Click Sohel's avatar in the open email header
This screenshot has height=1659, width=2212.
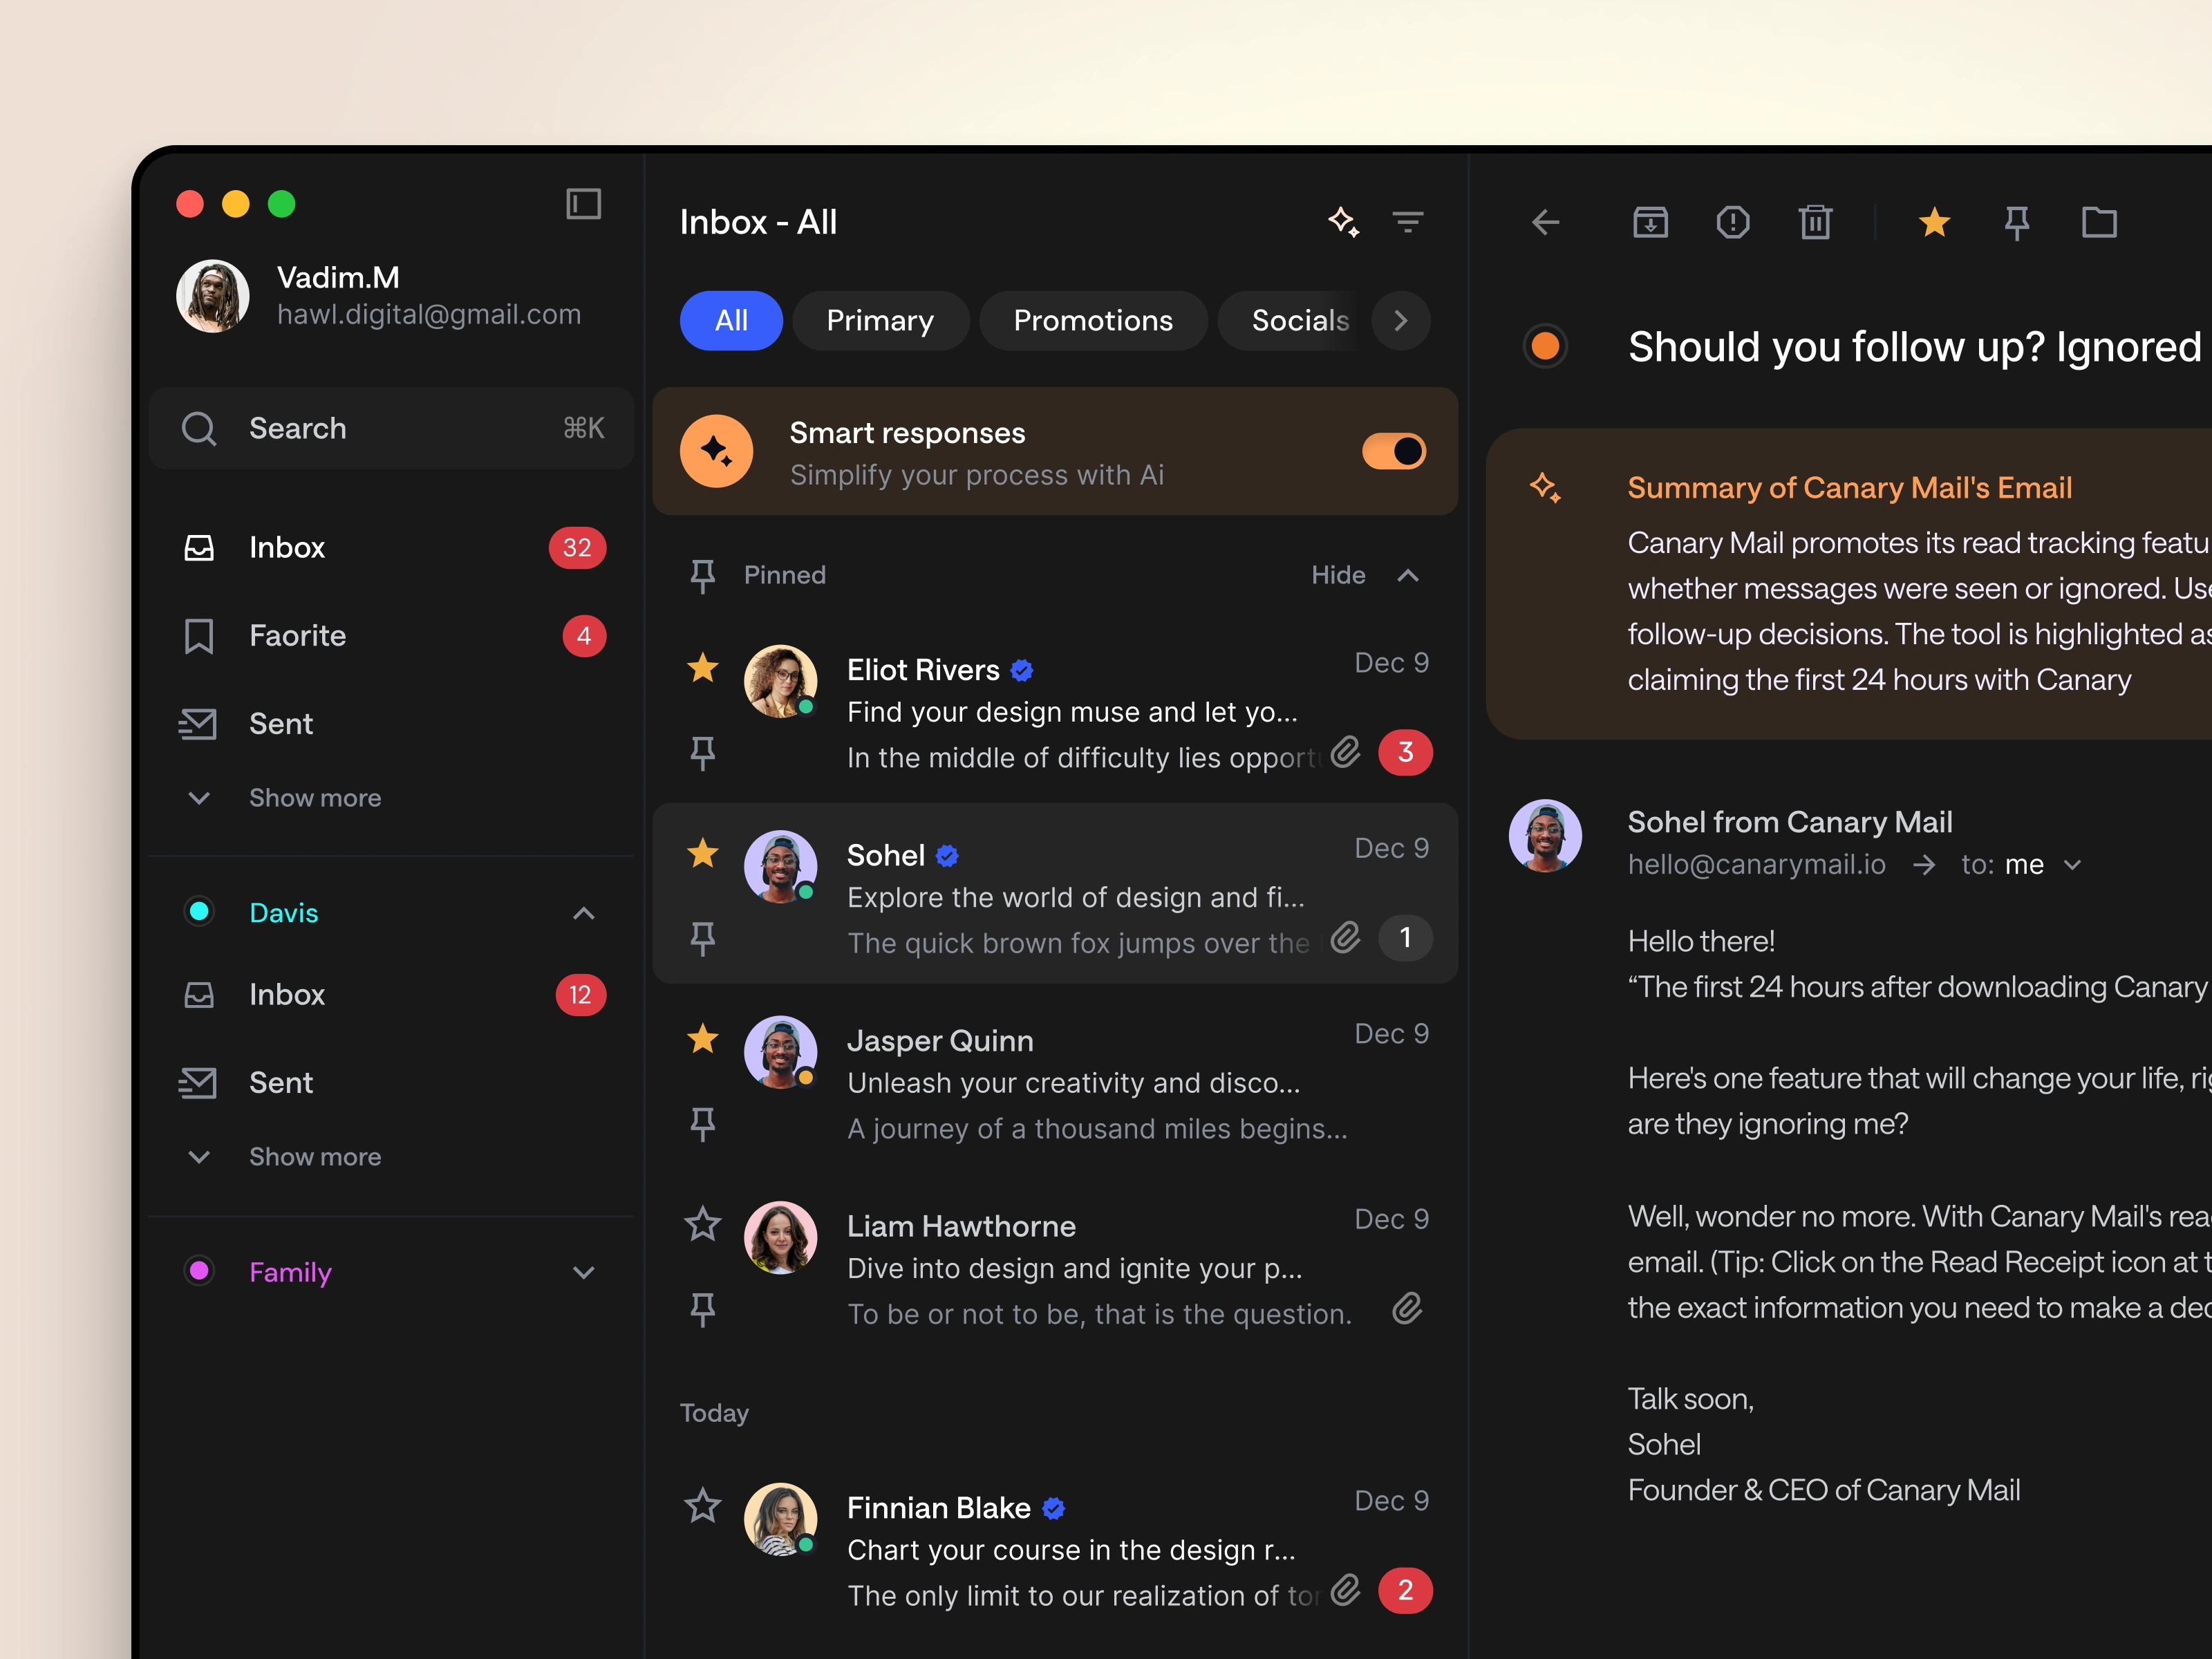point(1546,836)
